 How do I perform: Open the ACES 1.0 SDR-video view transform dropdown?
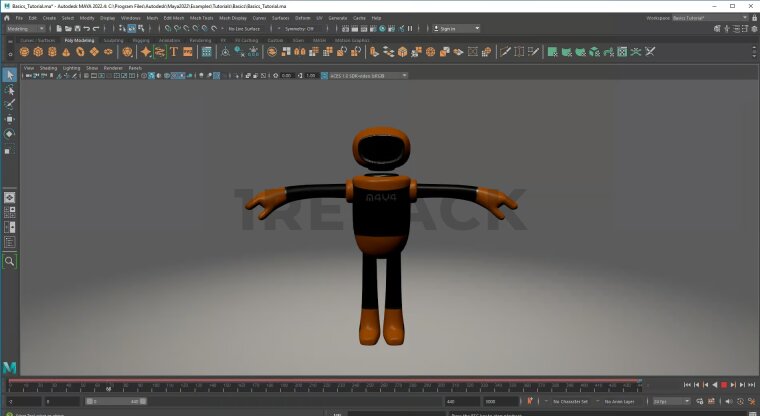366,75
